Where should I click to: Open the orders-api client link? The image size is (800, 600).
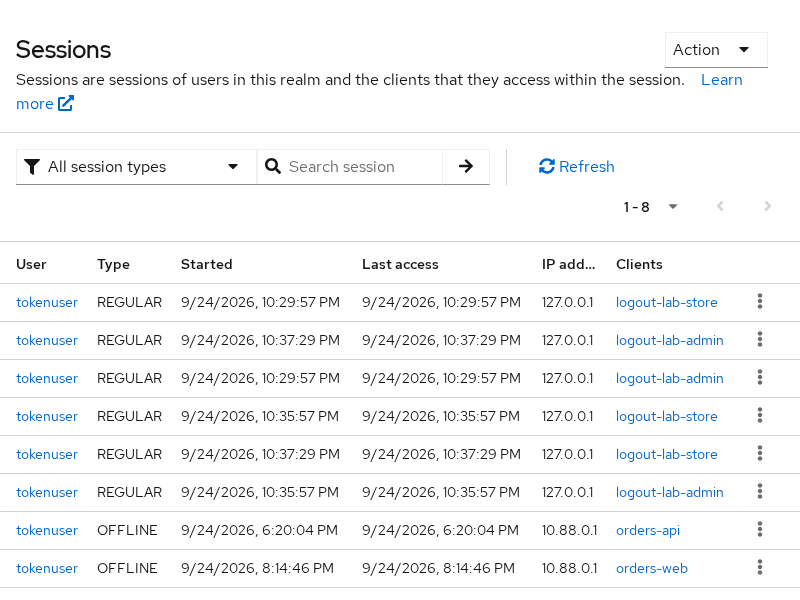point(648,530)
